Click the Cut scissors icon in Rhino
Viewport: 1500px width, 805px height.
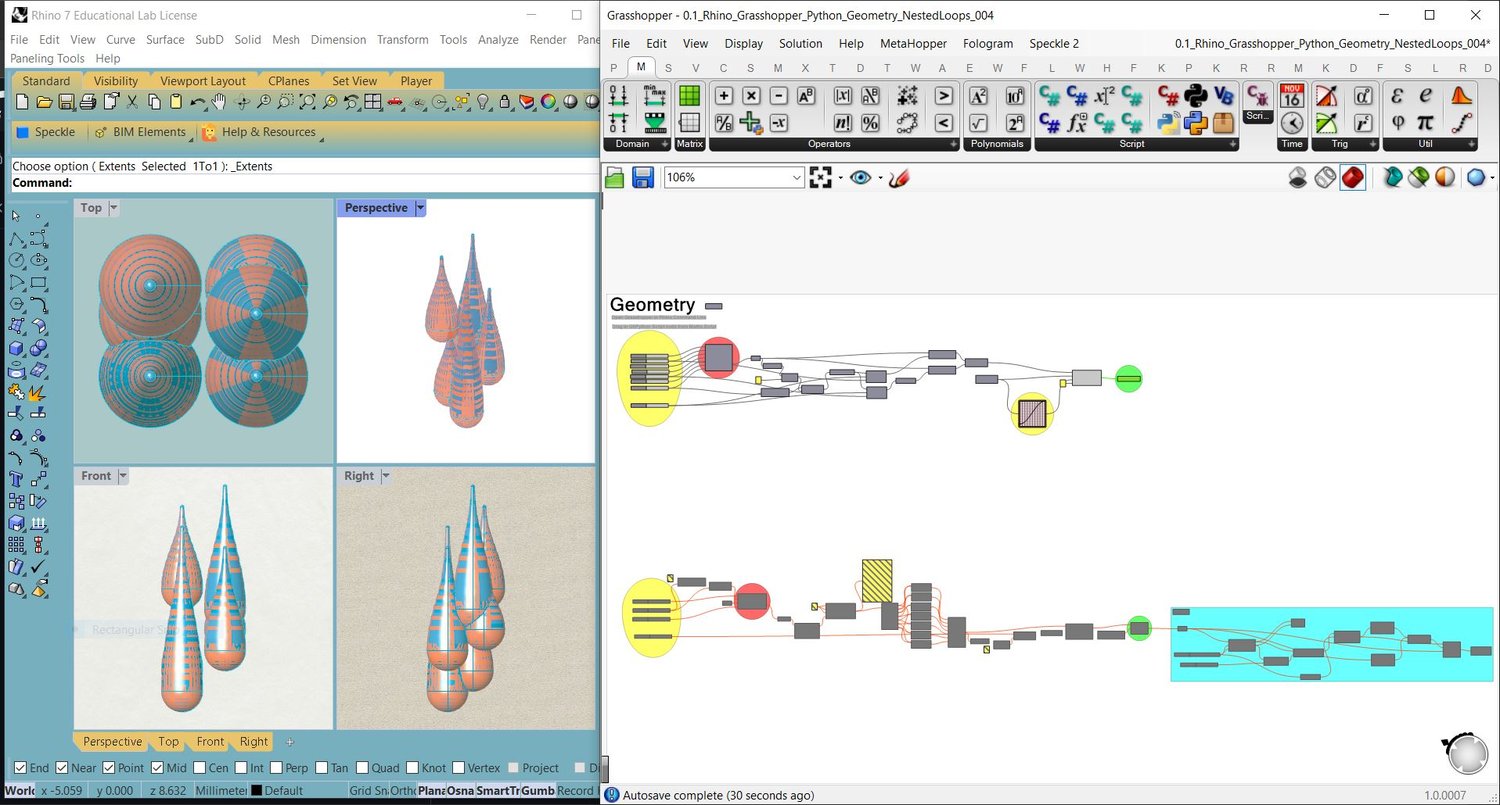pyautogui.click(x=133, y=102)
